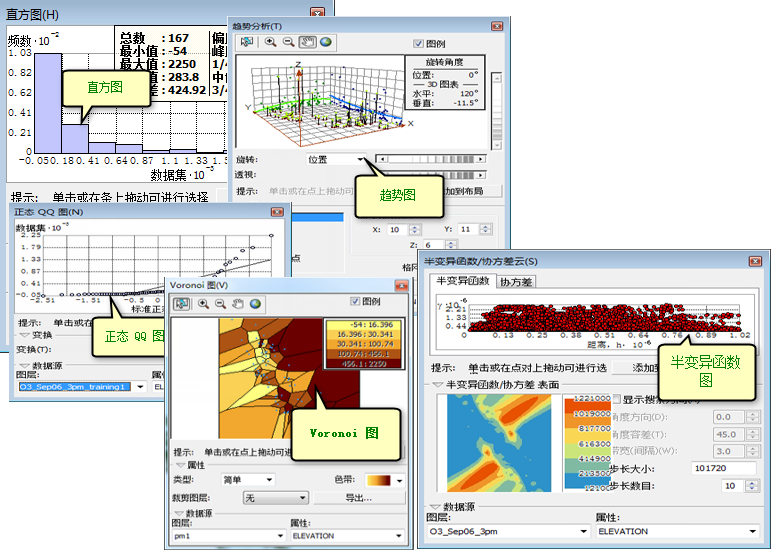Choose pan hand tool in Voronoi window
The image size is (774, 551).
(x=238, y=304)
